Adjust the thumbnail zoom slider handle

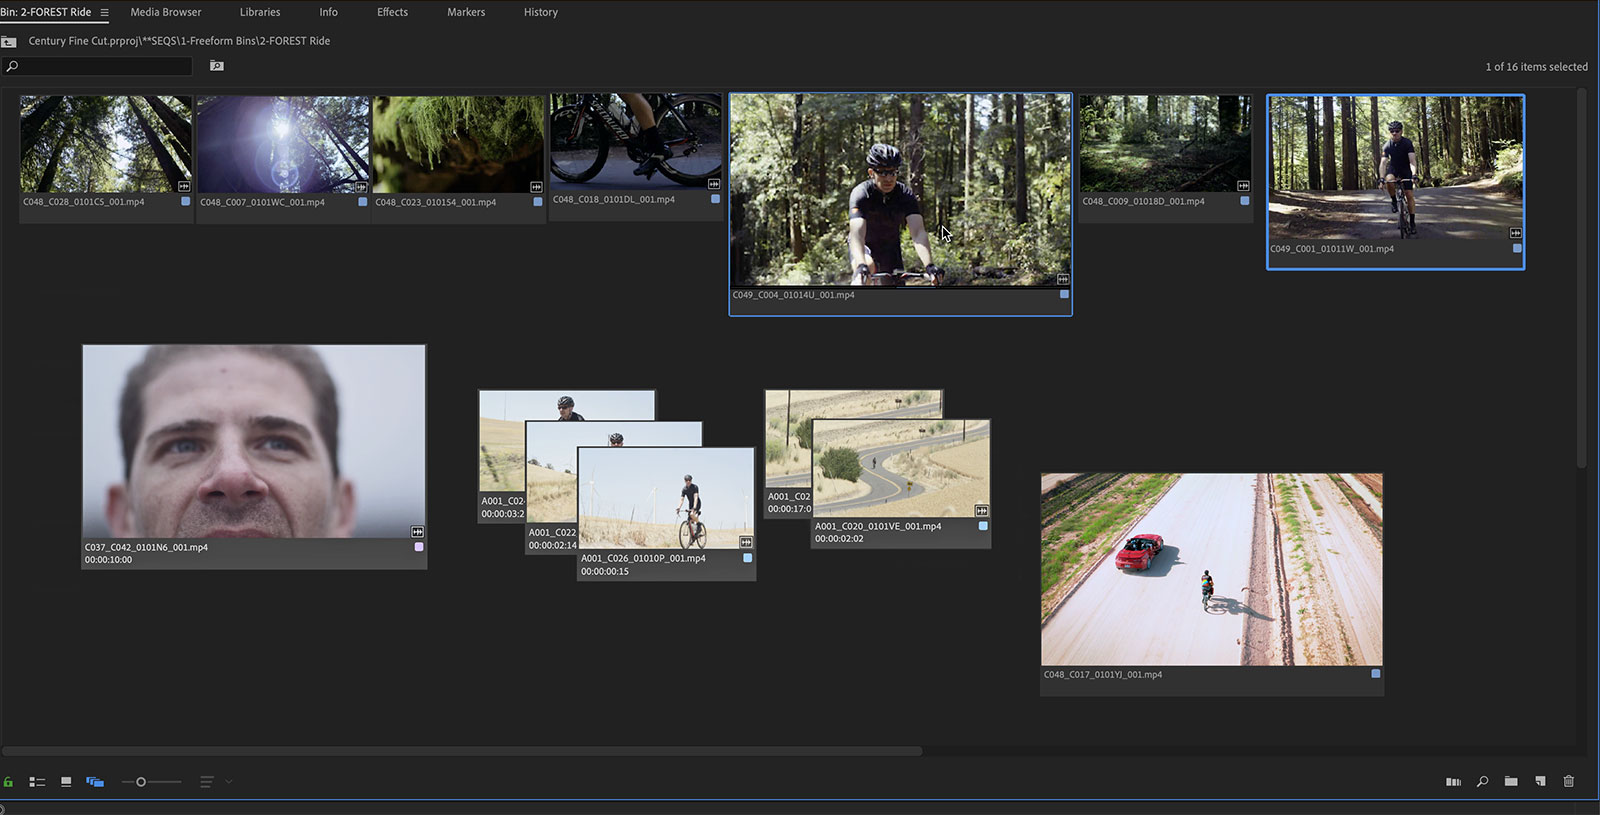(x=141, y=782)
